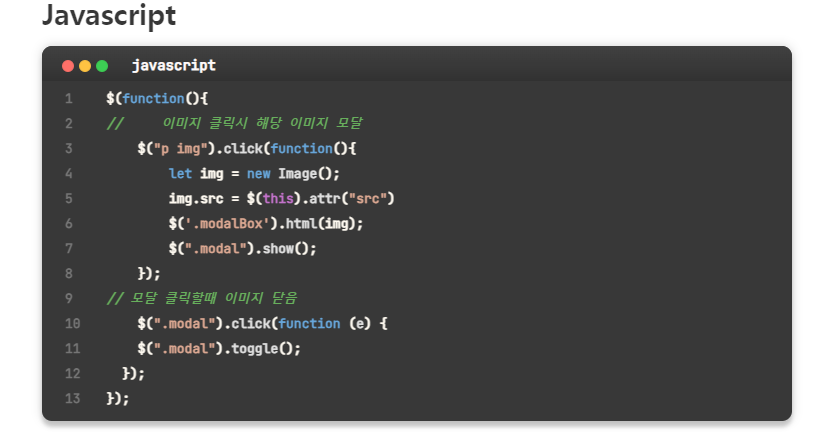Click line number 1
Image resolution: width=819 pixels, height=437 pixels.
68,99
